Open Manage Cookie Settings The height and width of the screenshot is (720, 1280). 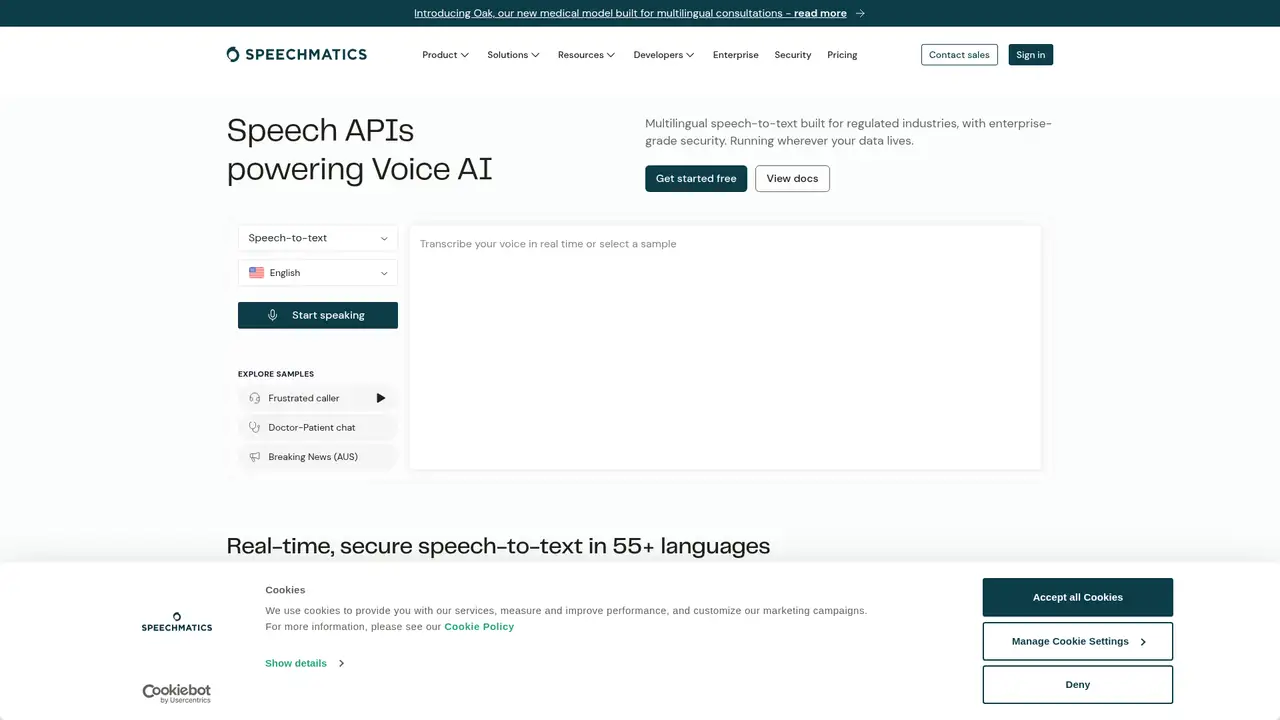point(1078,641)
